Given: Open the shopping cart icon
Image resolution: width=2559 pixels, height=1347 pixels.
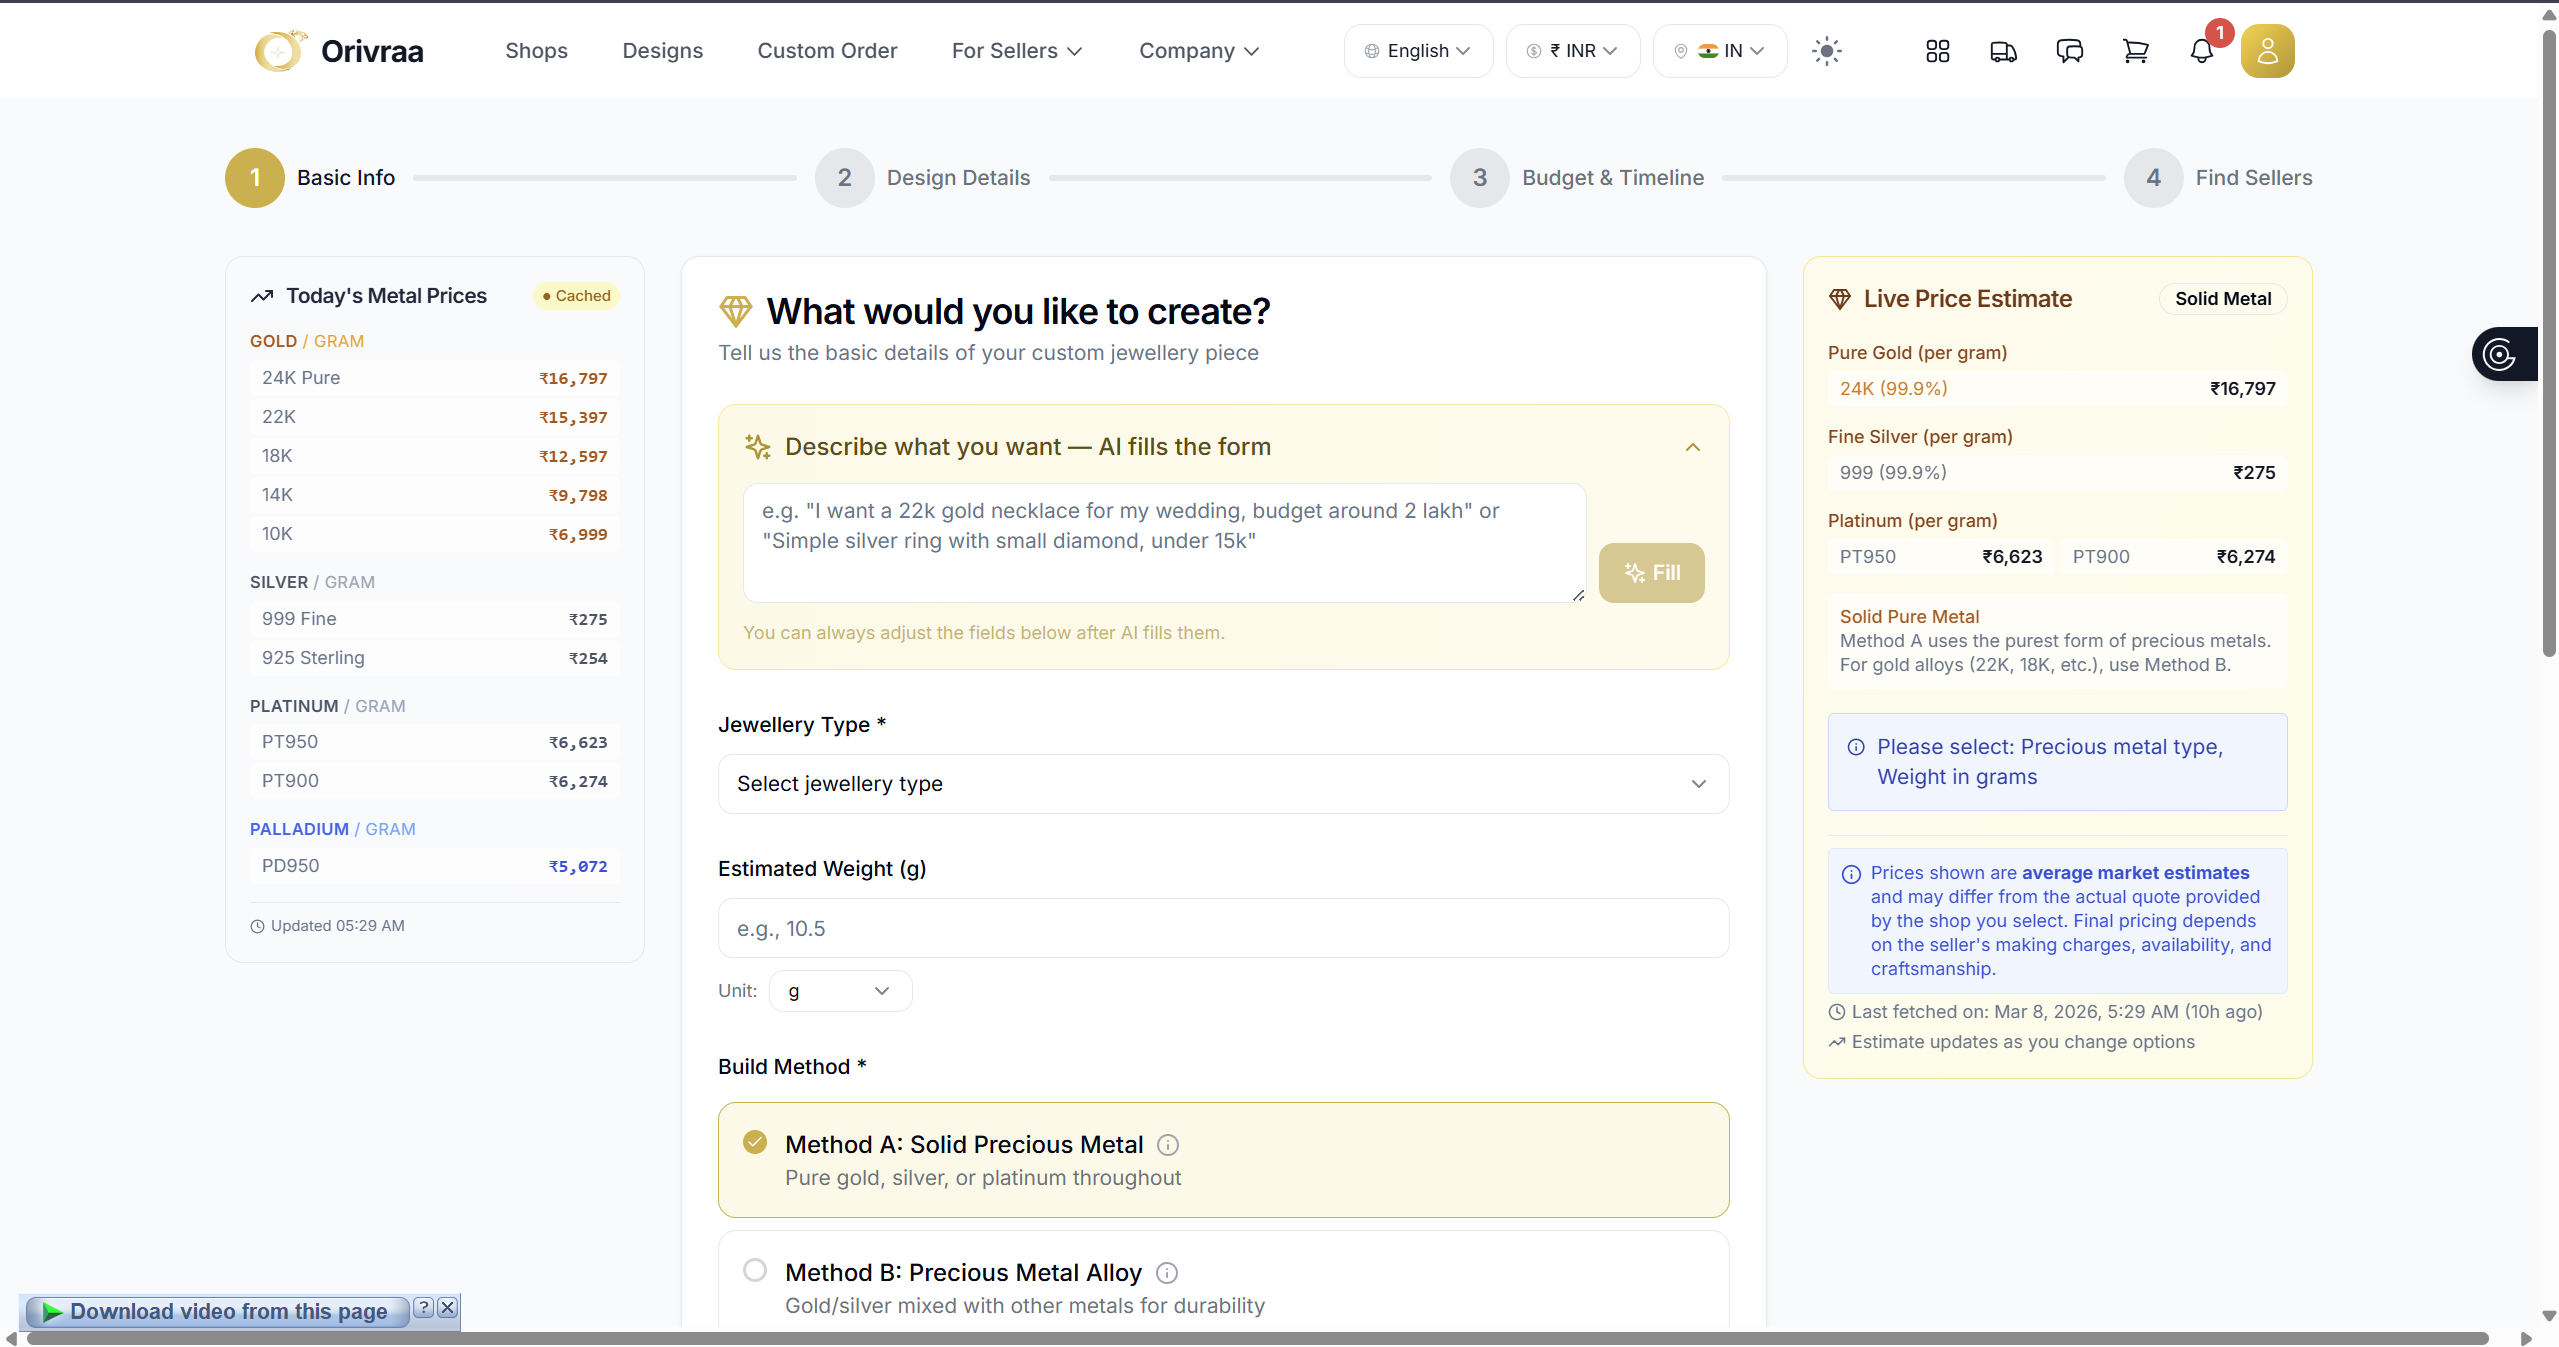Looking at the screenshot, I should pyautogui.click(x=2135, y=51).
